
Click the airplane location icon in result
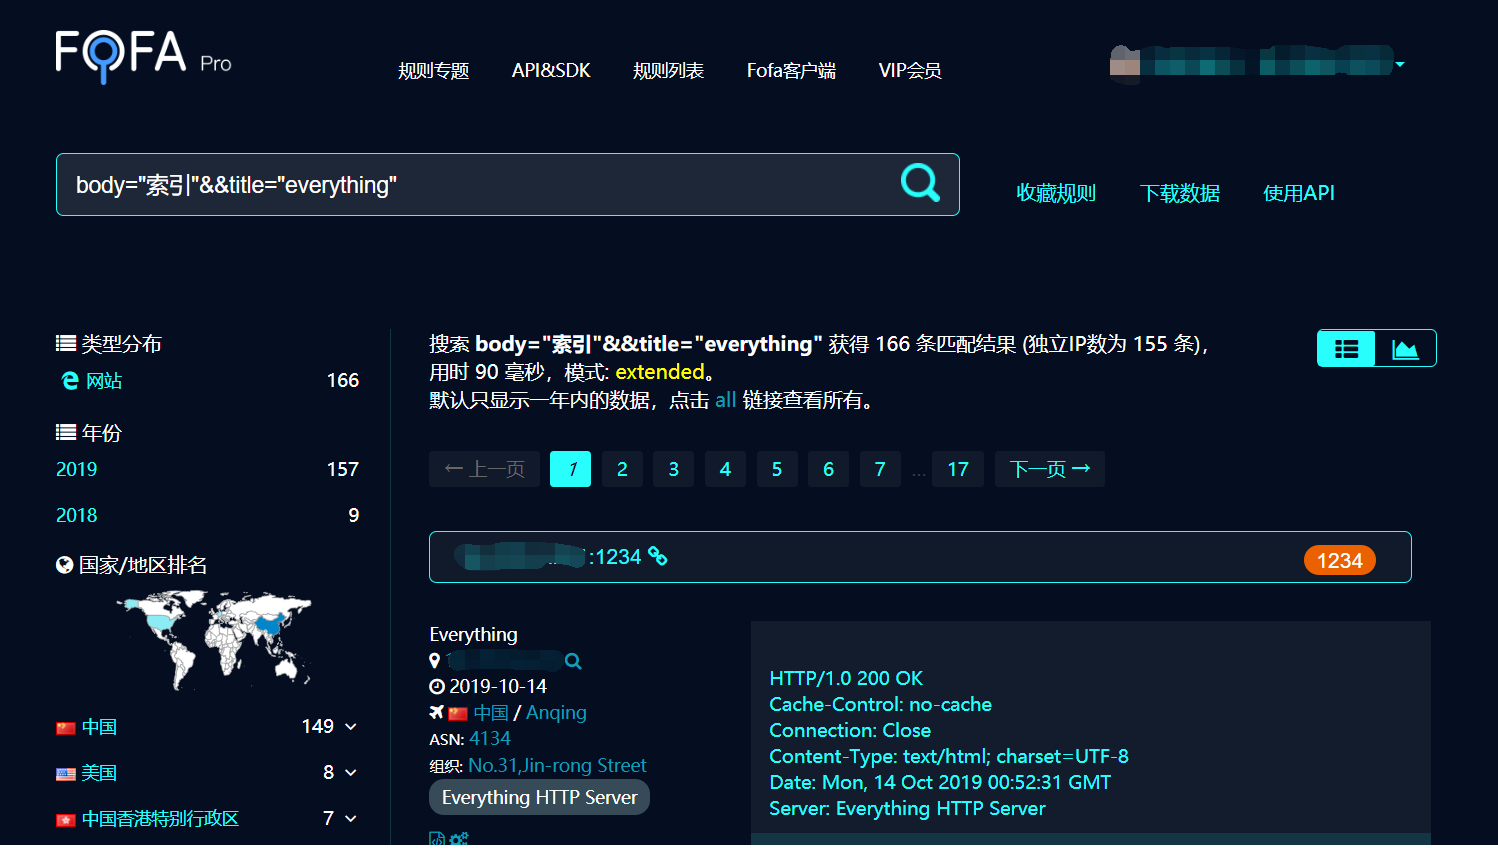point(436,713)
